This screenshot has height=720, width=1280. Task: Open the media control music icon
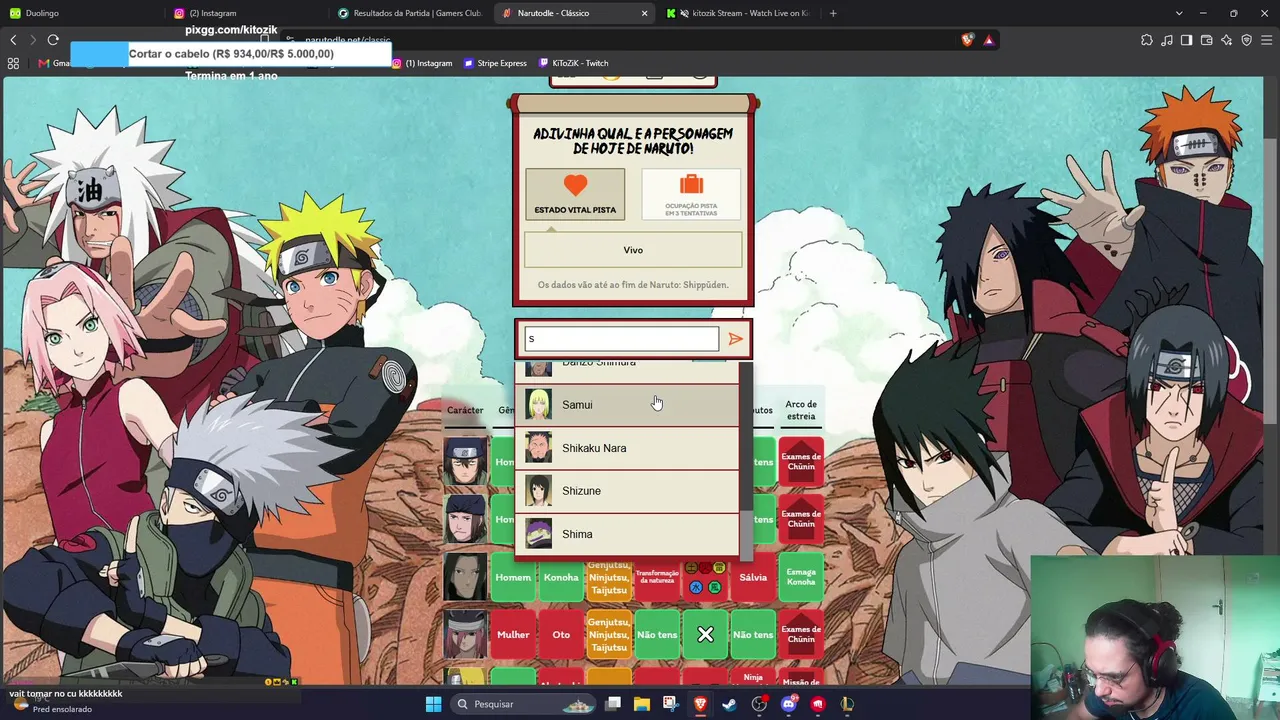tap(1167, 40)
